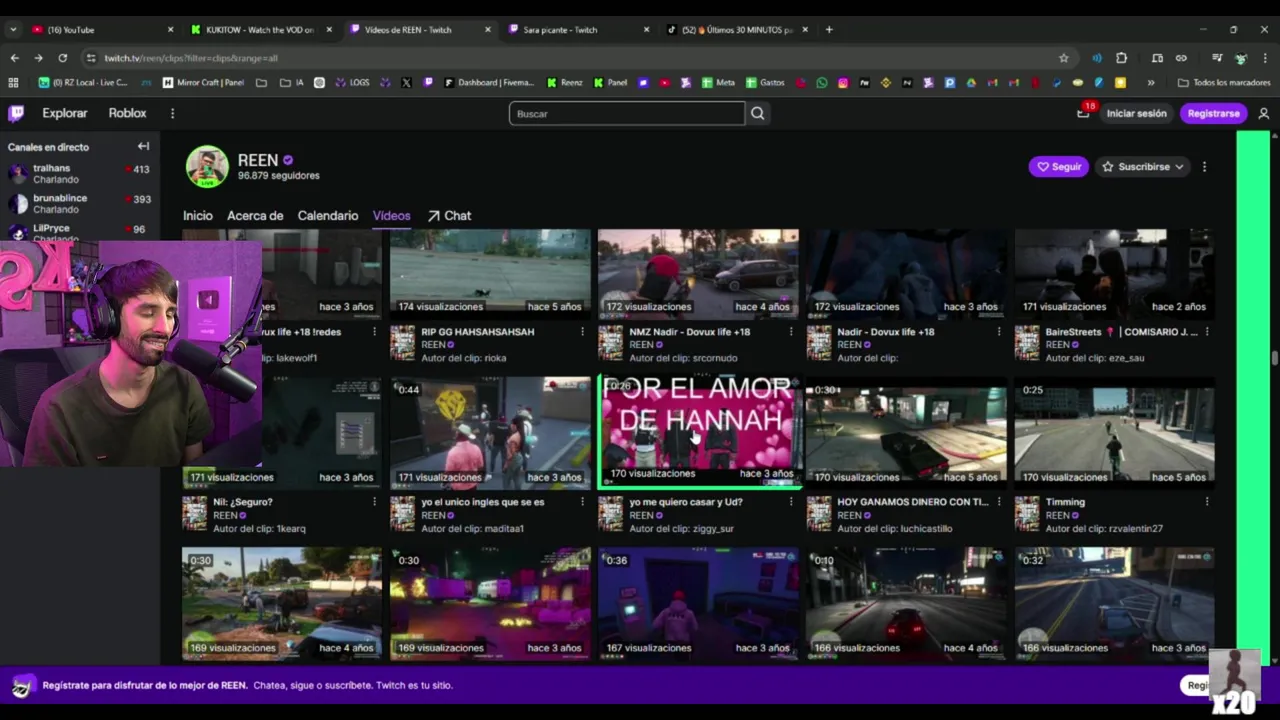The height and width of the screenshot is (720, 1280).
Task: Open the three-dot menu next to Roblox
Action: coord(172,113)
